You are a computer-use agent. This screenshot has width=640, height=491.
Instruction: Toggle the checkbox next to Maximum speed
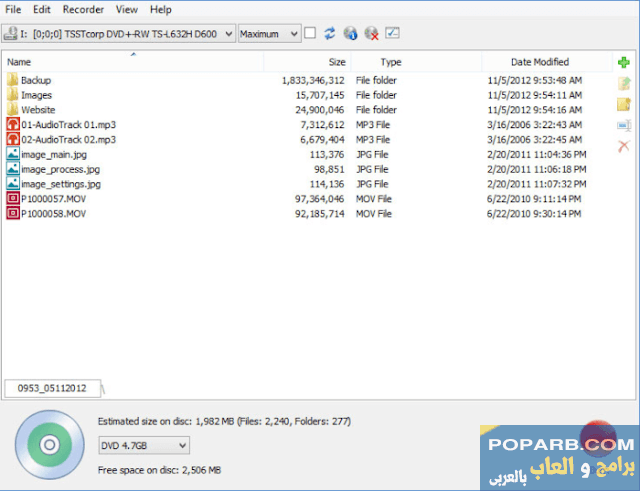310,33
